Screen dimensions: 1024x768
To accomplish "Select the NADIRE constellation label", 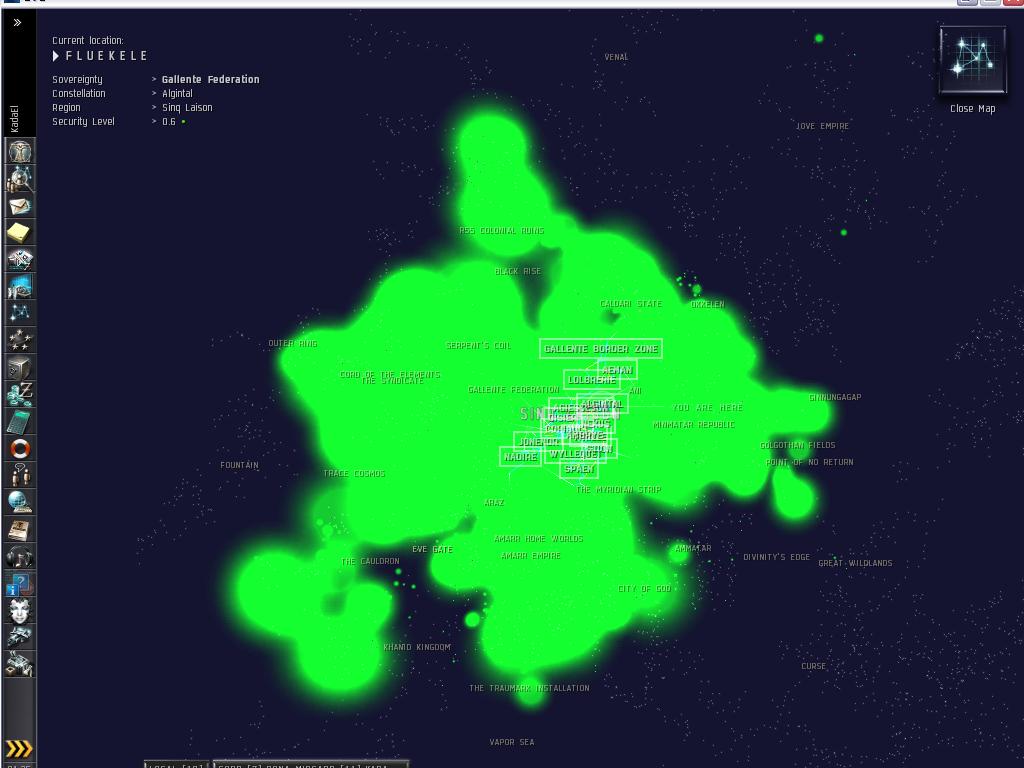I will 520,456.
